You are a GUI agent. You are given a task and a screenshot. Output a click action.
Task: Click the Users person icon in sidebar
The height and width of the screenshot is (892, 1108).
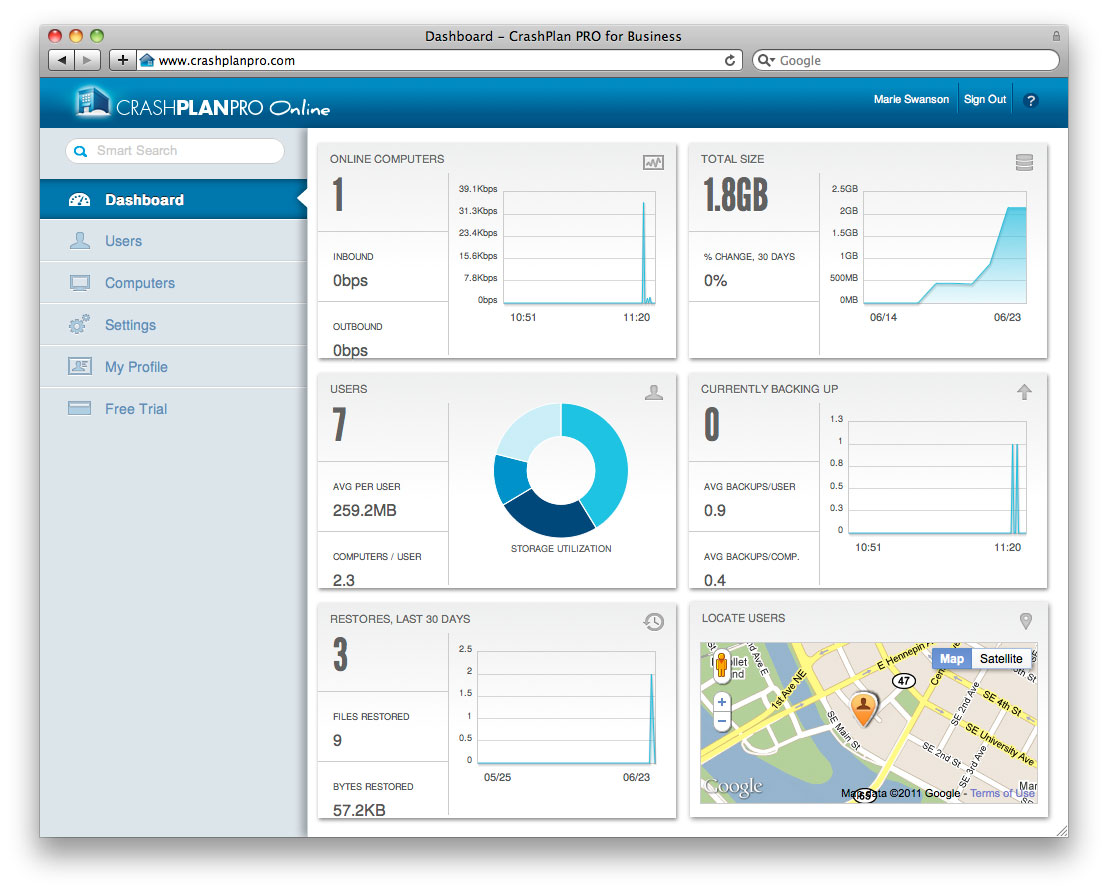click(x=80, y=241)
